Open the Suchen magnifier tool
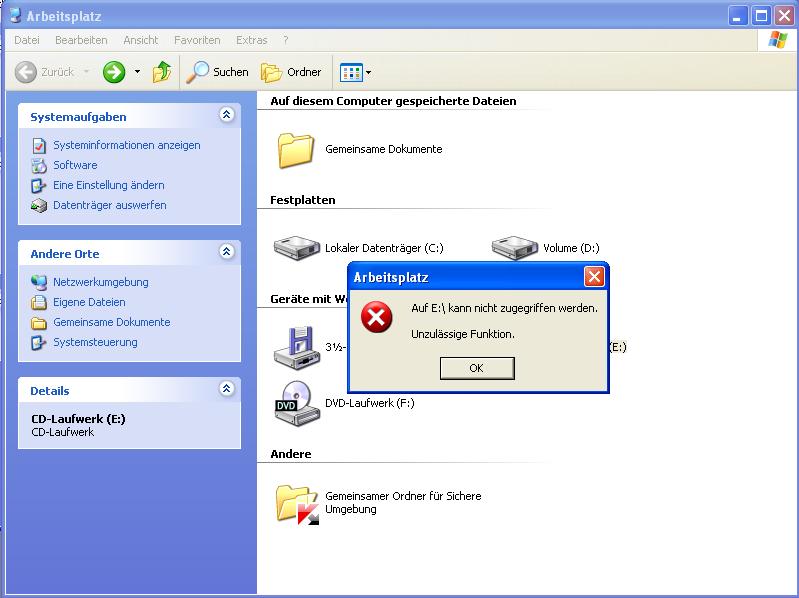Screen dimensions: 799x598 pos(217,72)
